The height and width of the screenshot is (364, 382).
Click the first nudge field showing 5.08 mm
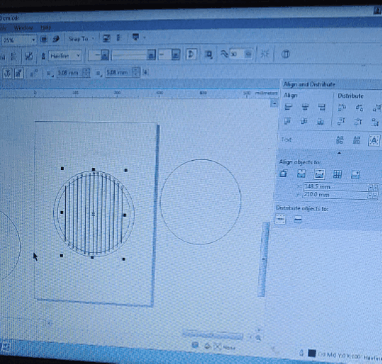(x=69, y=72)
